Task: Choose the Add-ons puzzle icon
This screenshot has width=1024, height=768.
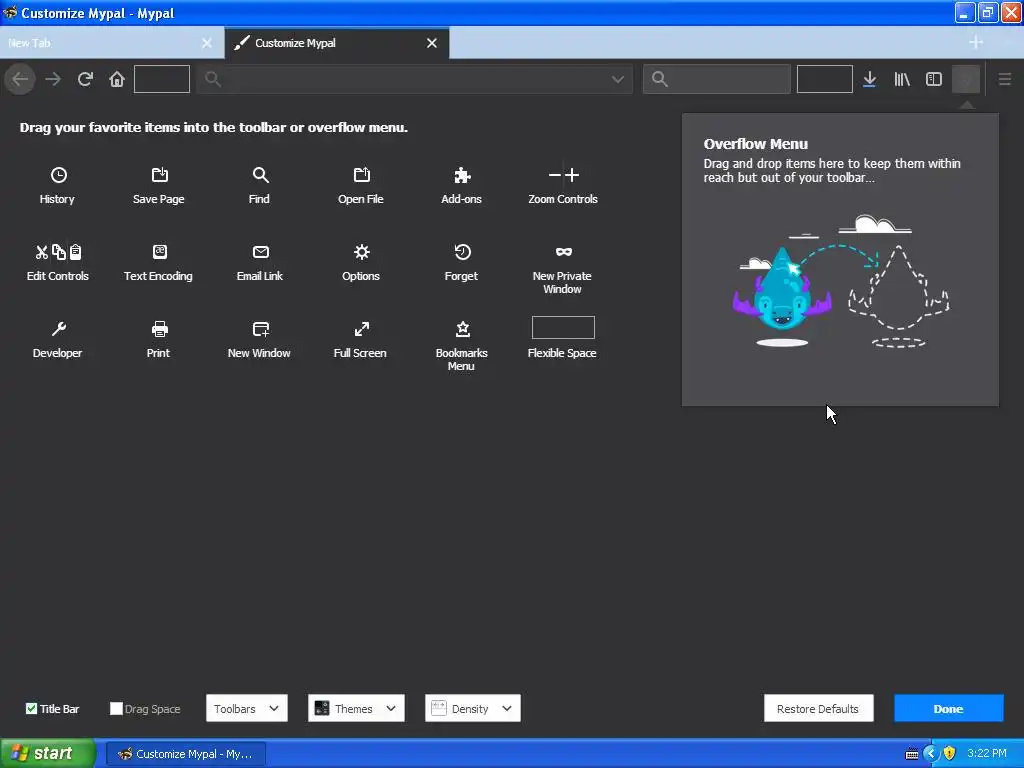Action: point(462,175)
